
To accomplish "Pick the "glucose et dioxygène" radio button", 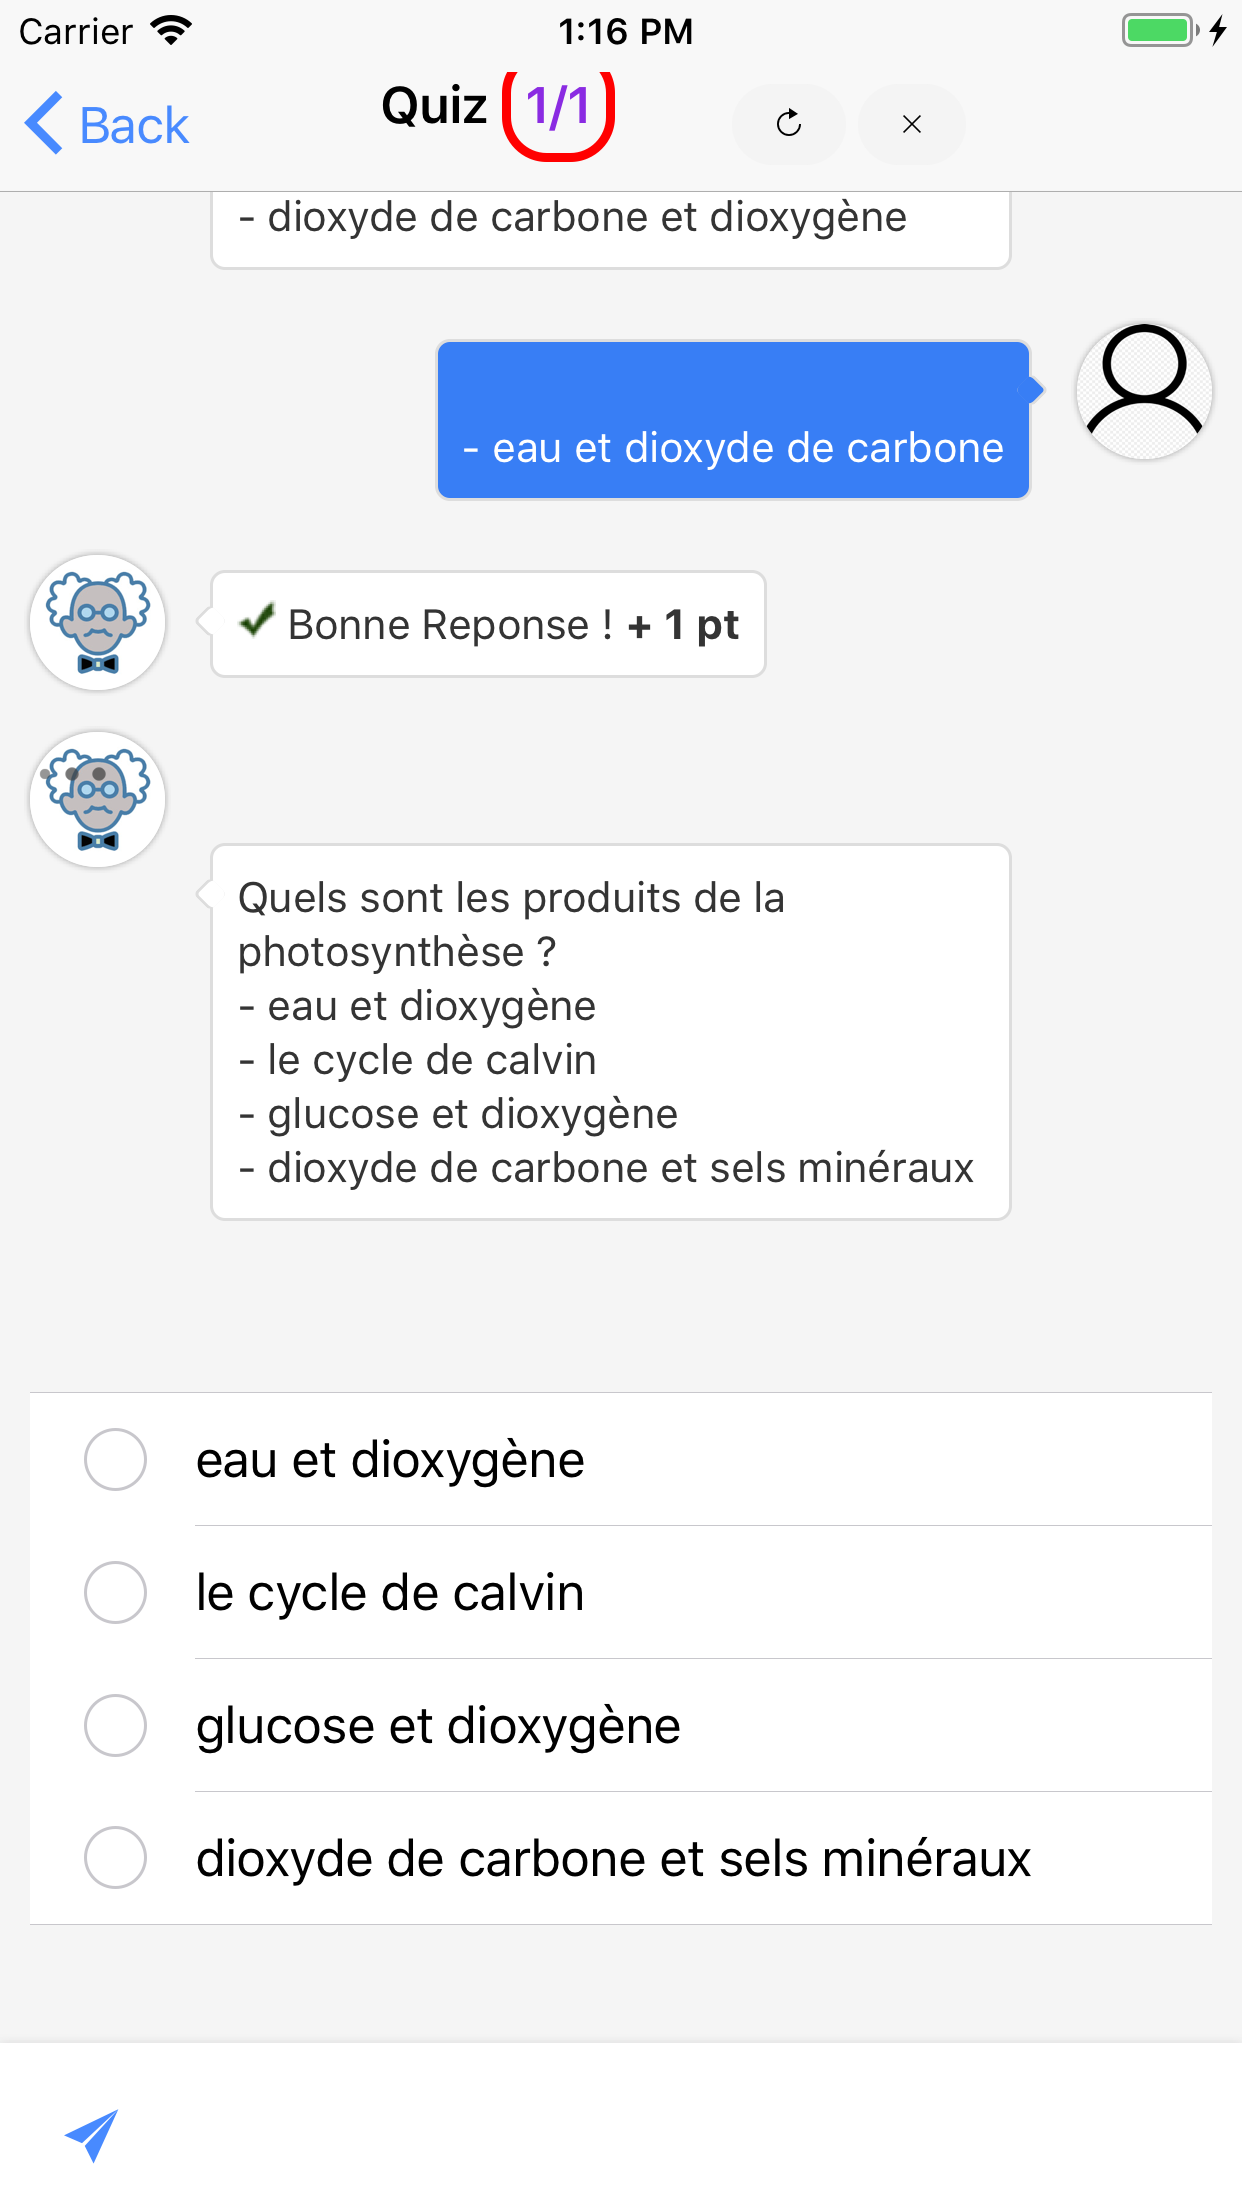I will pyautogui.click(x=116, y=1725).
